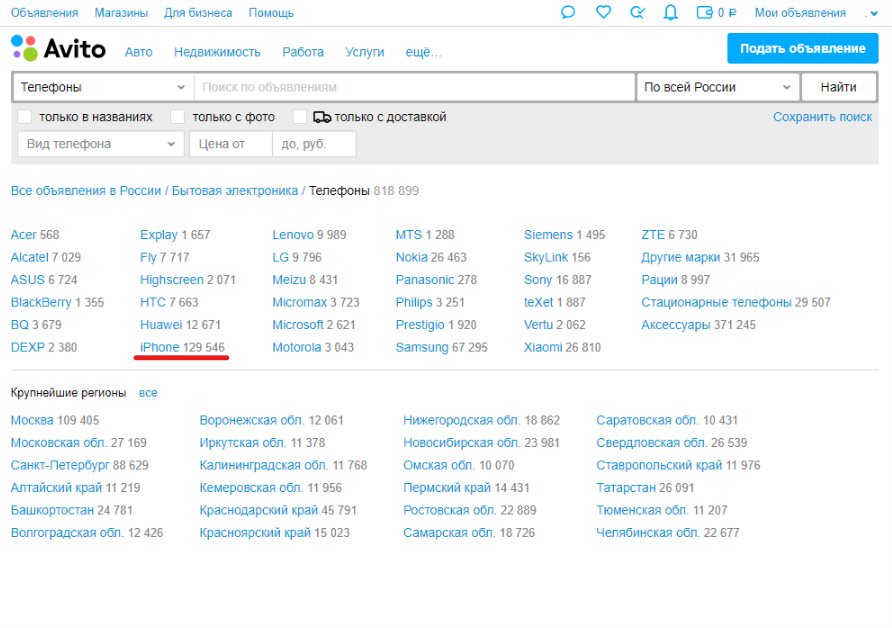Image resolution: width=892 pixels, height=628 pixels.
Task: Click 'до, руб.' price field
Action: [x=314, y=144]
